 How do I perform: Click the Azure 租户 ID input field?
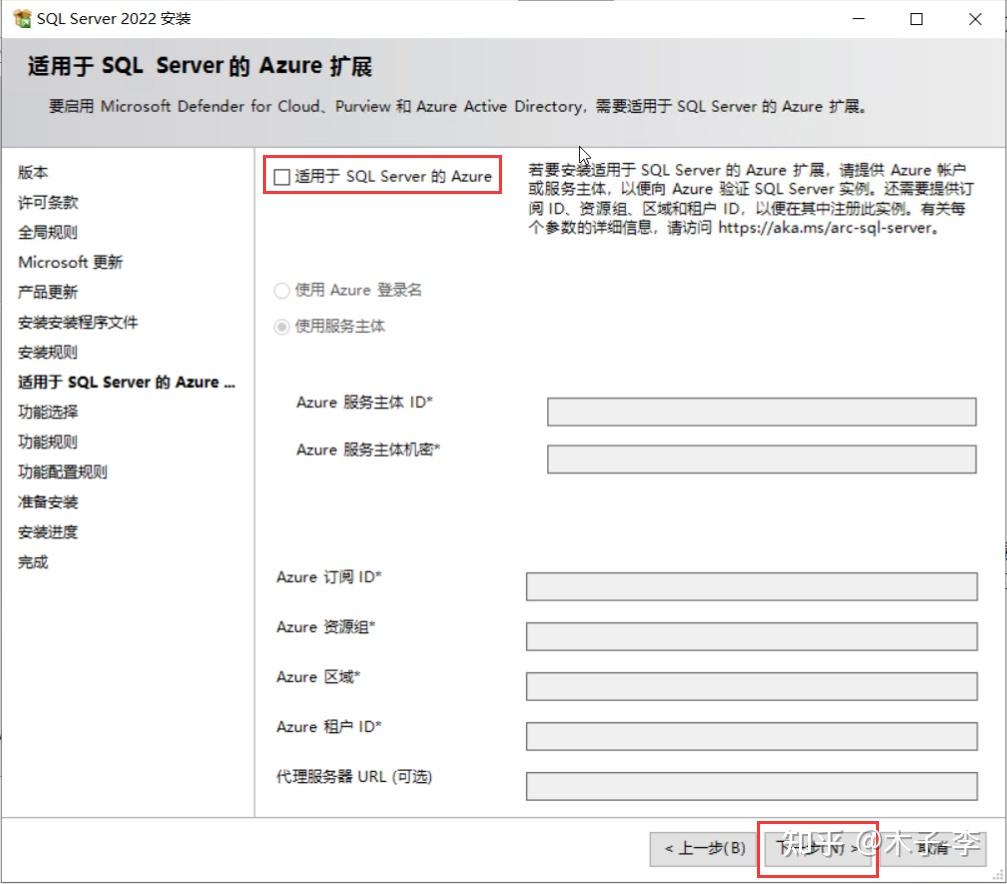tap(751, 736)
